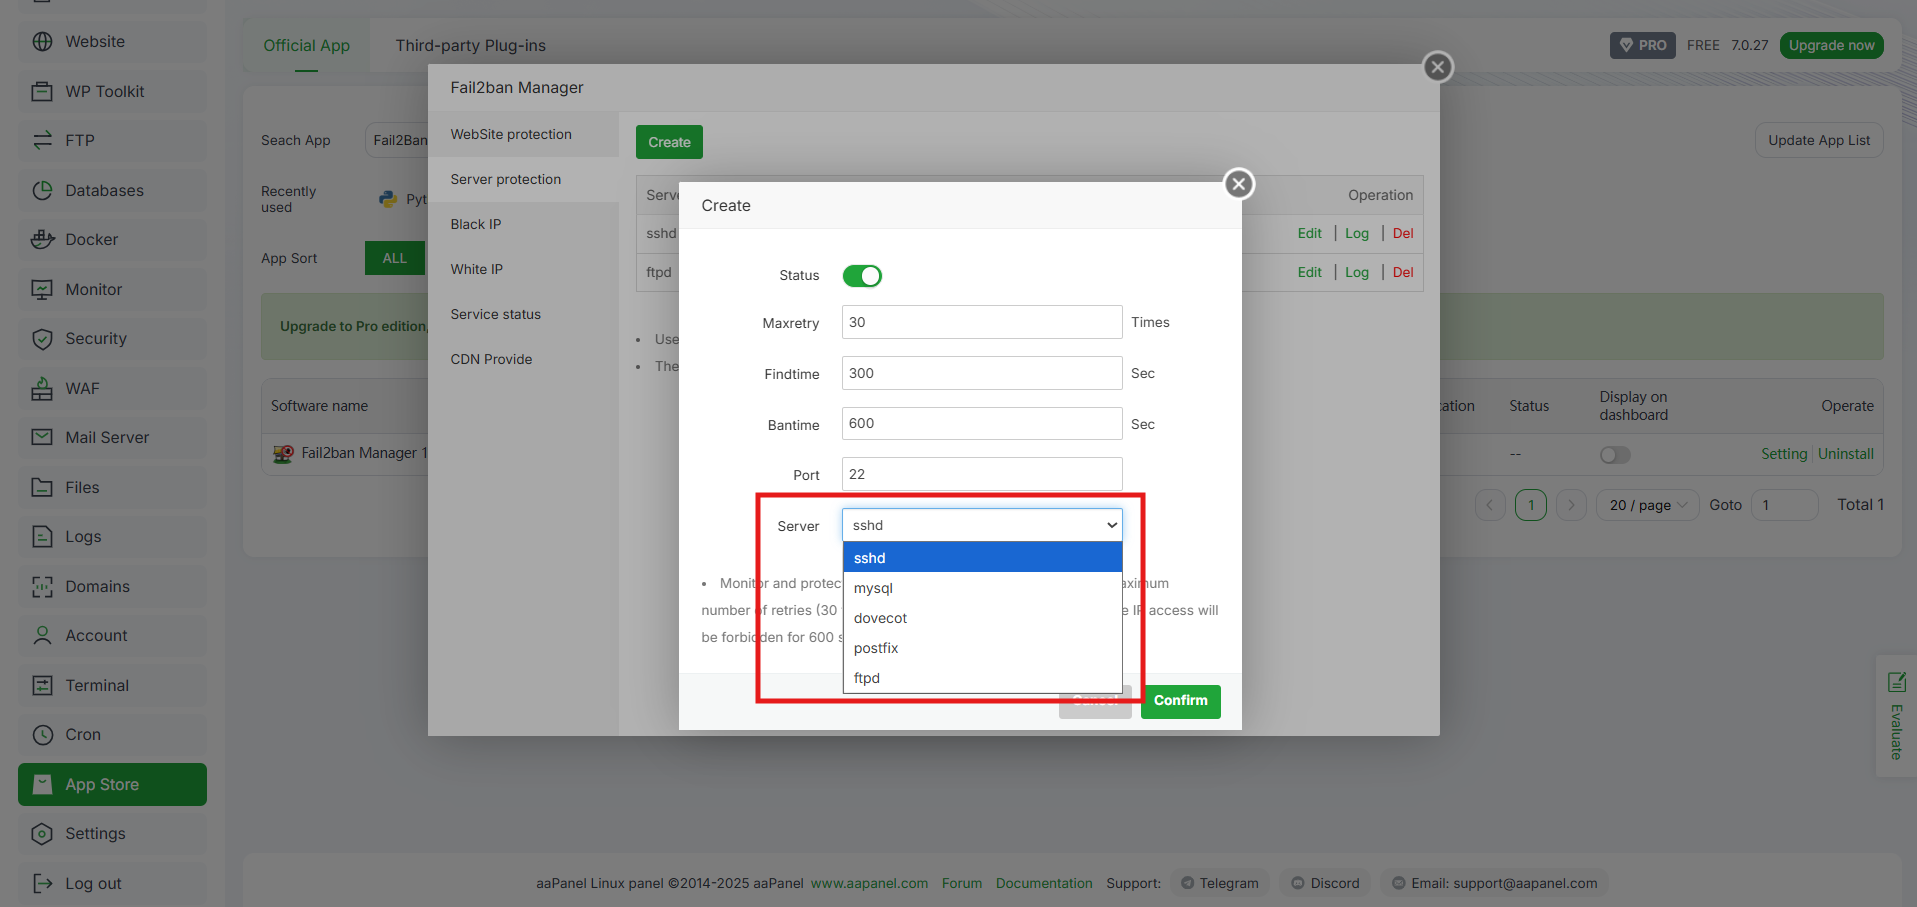
Task: Open the Mail Server envelope icon
Action: (42, 438)
